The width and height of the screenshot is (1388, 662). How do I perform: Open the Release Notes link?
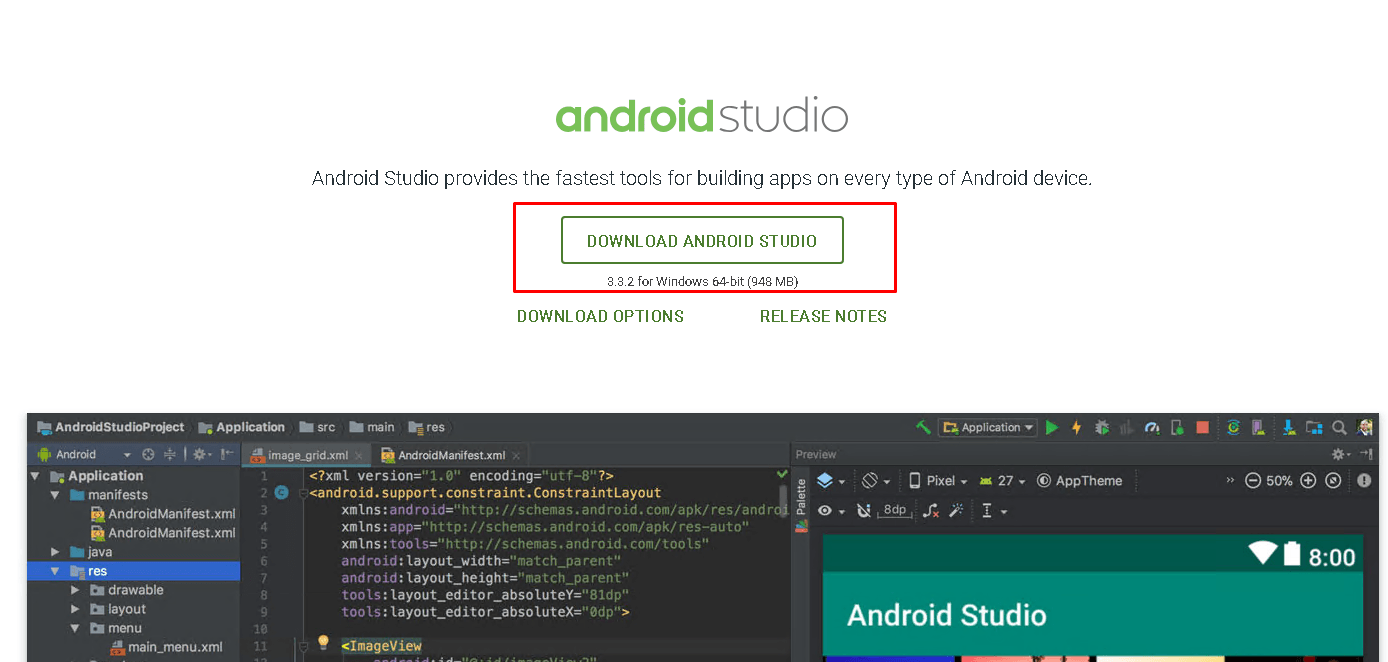(x=823, y=316)
